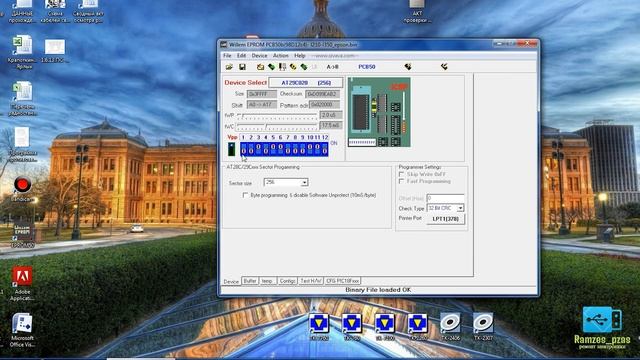
Task: Open the Willem EPROM desktop shortcut
Action: 22,236
